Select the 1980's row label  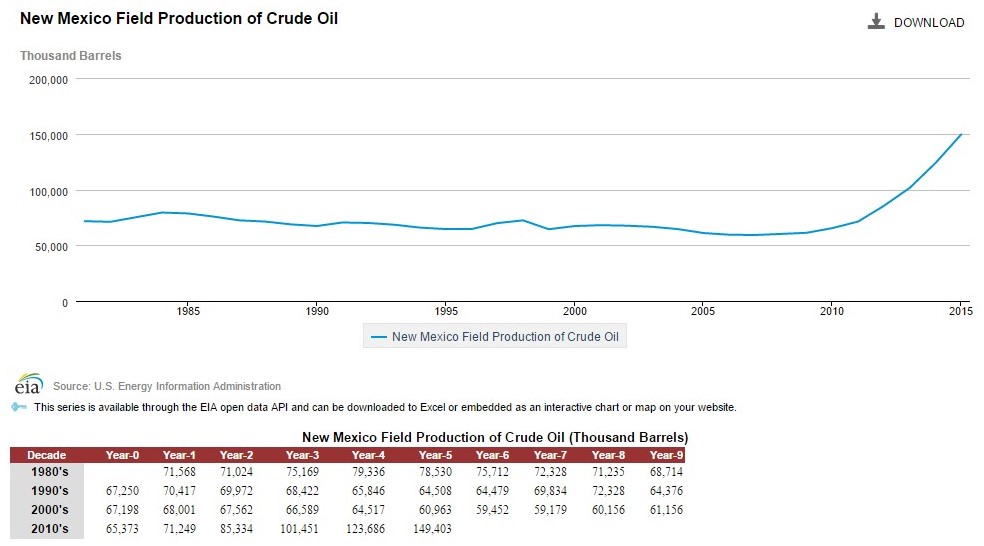coord(47,473)
